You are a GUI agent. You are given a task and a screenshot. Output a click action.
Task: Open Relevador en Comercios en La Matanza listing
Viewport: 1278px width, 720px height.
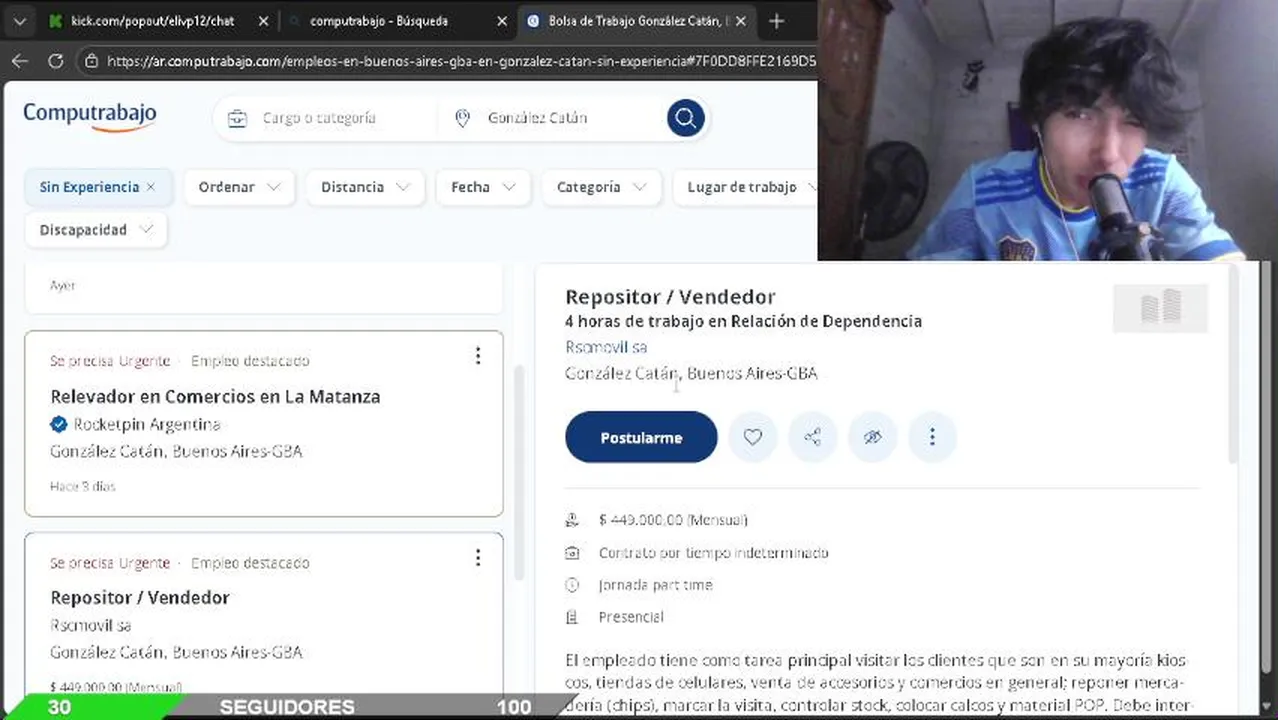click(x=215, y=396)
